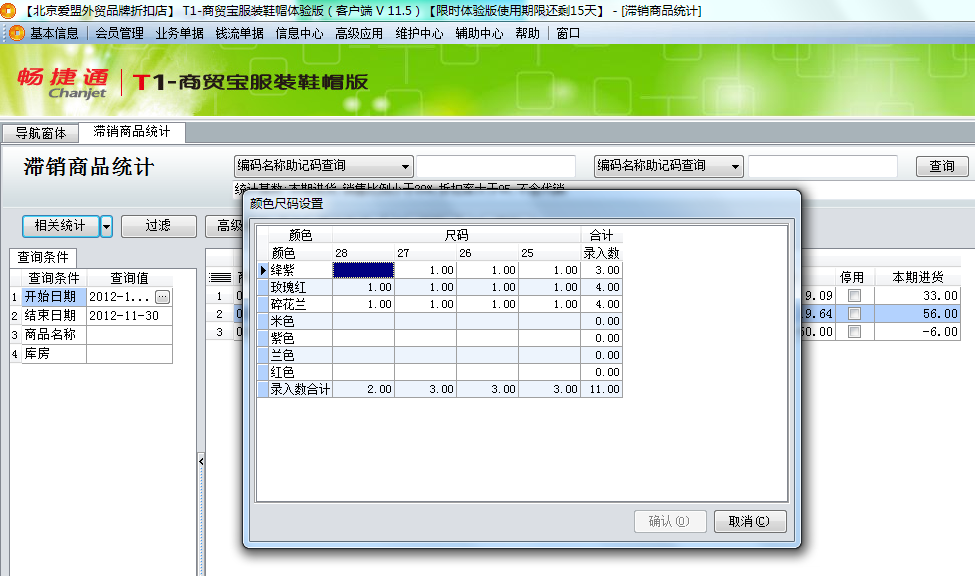Expand the 相关统计 split dropdown arrow
This screenshot has width=975, height=576.
(109, 226)
